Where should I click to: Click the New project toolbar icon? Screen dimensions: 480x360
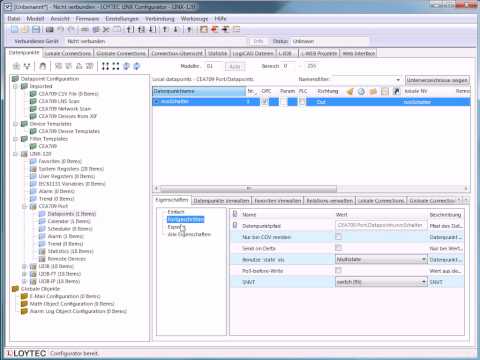[x=14, y=30]
